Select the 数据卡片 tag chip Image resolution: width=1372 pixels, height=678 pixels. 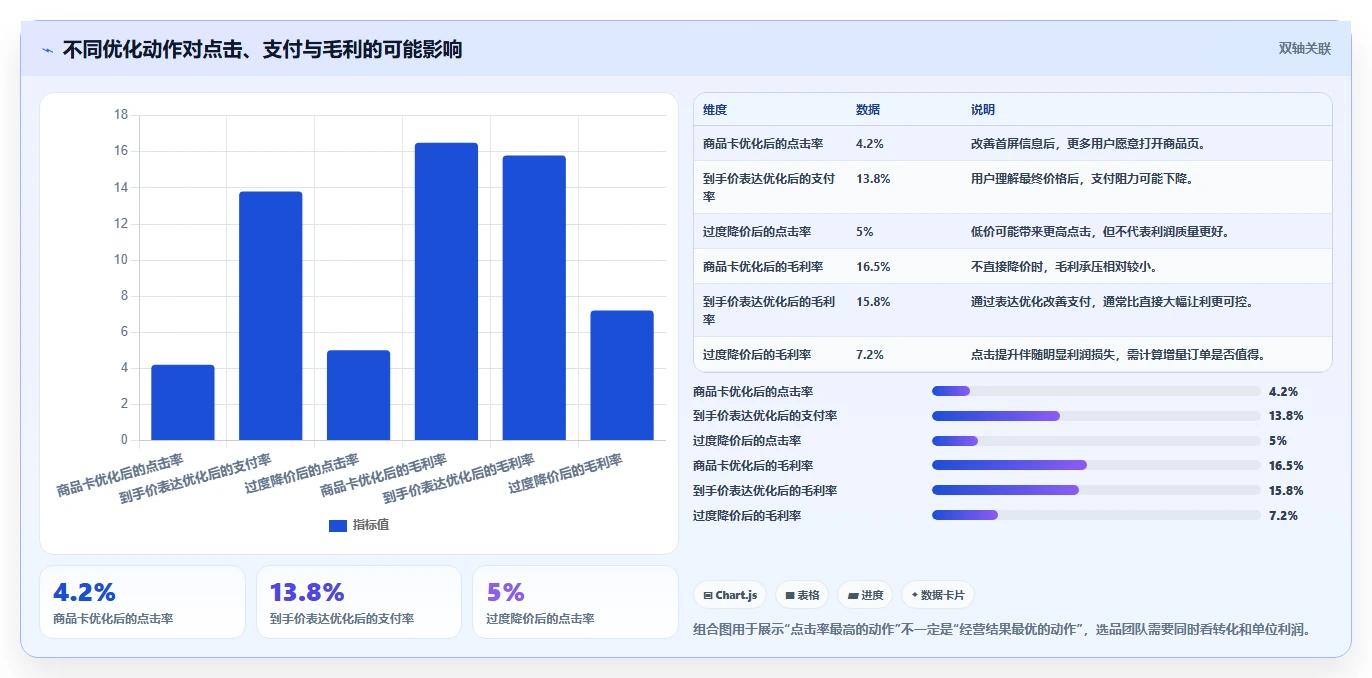coord(937,595)
